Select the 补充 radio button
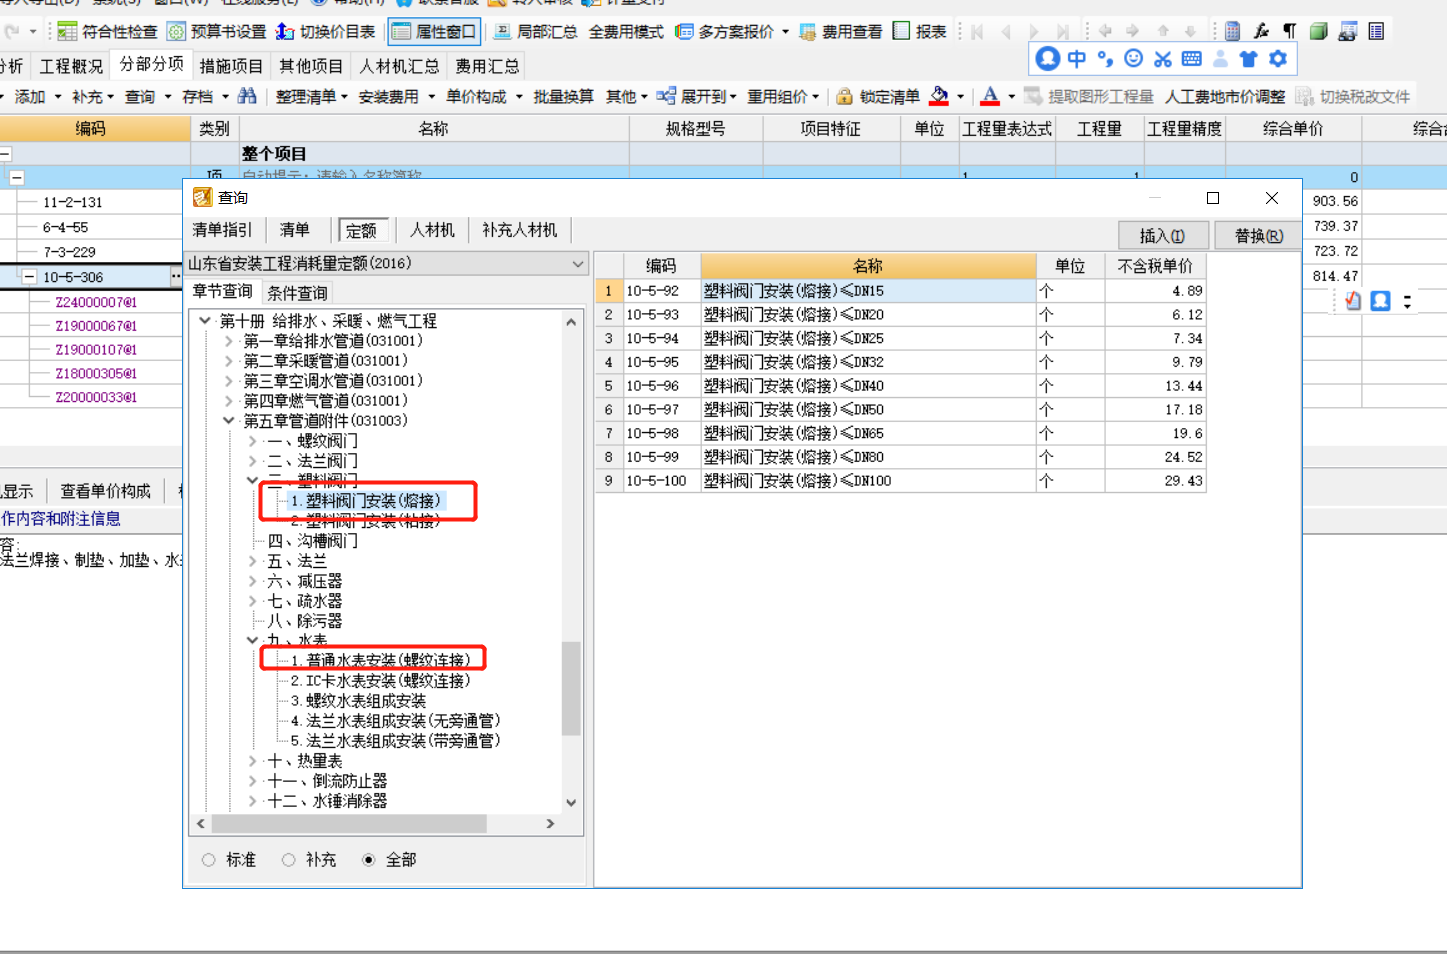 coord(289,860)
